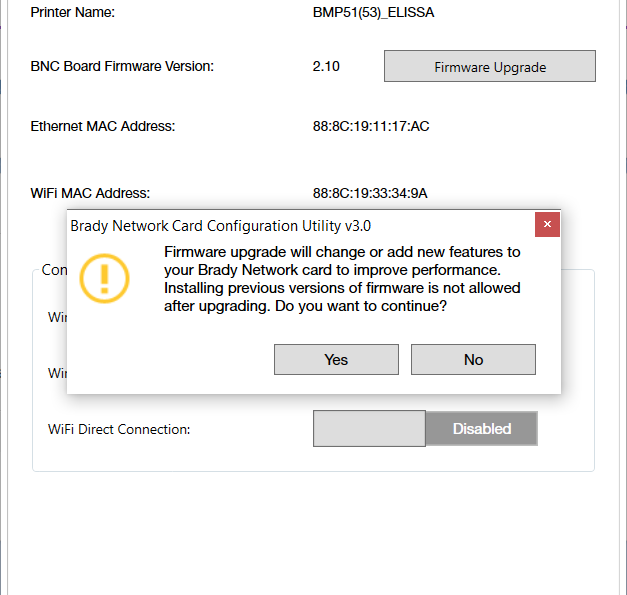Select the Ethernet MAC address value

(x=371, y=126)
